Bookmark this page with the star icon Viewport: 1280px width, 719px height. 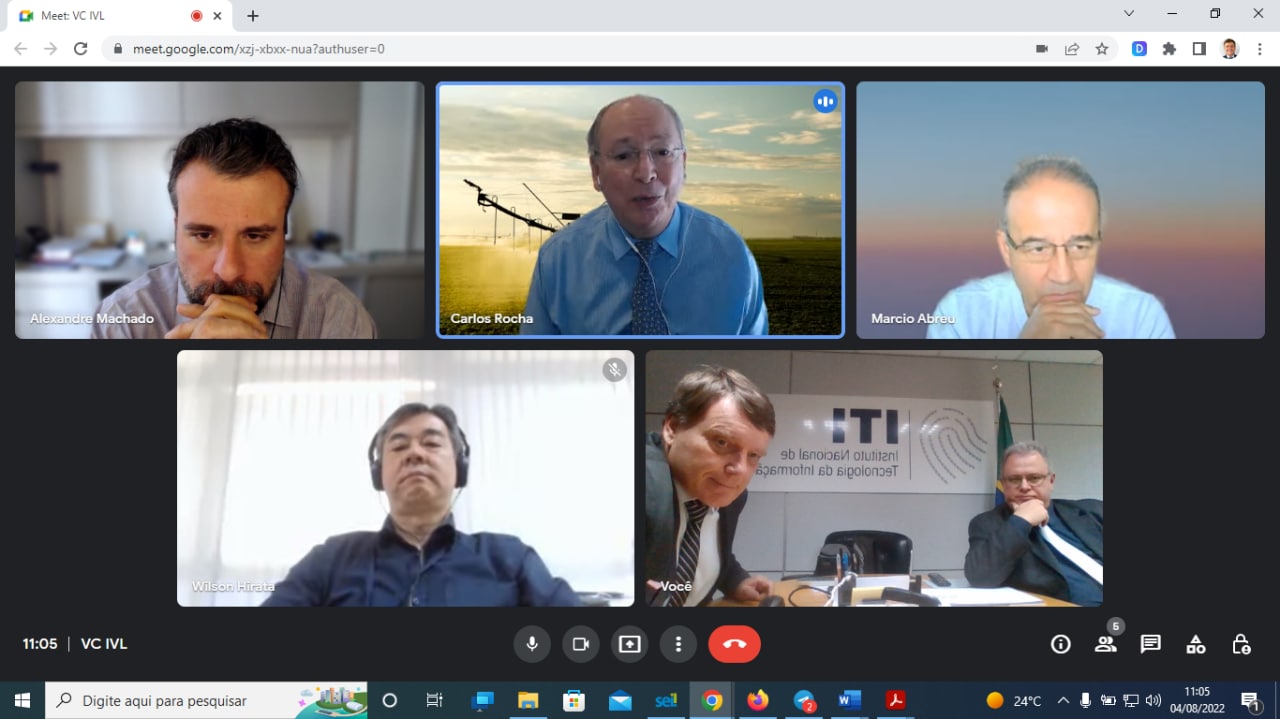point(1101,49)
